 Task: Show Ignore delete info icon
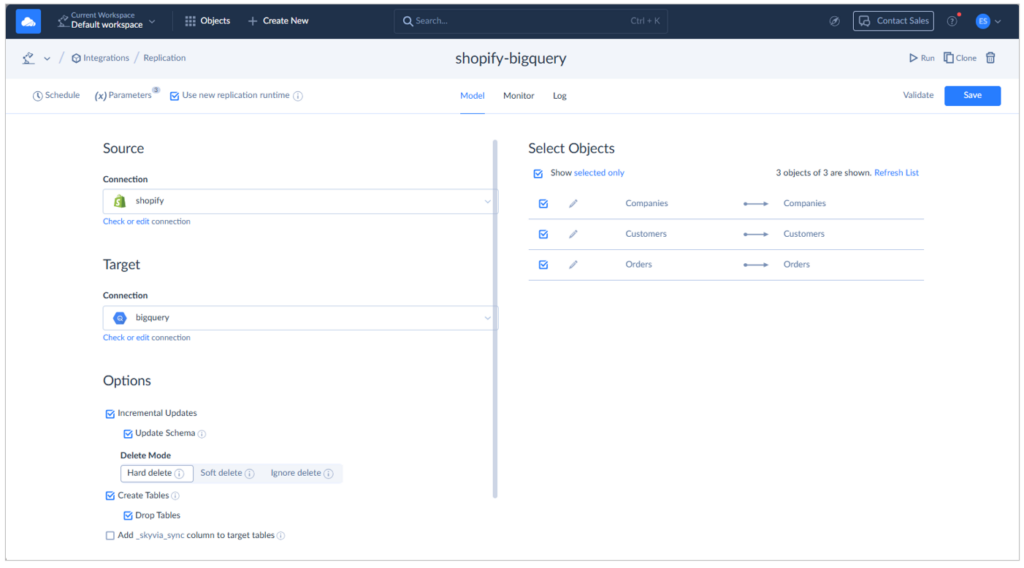point(328,473)
